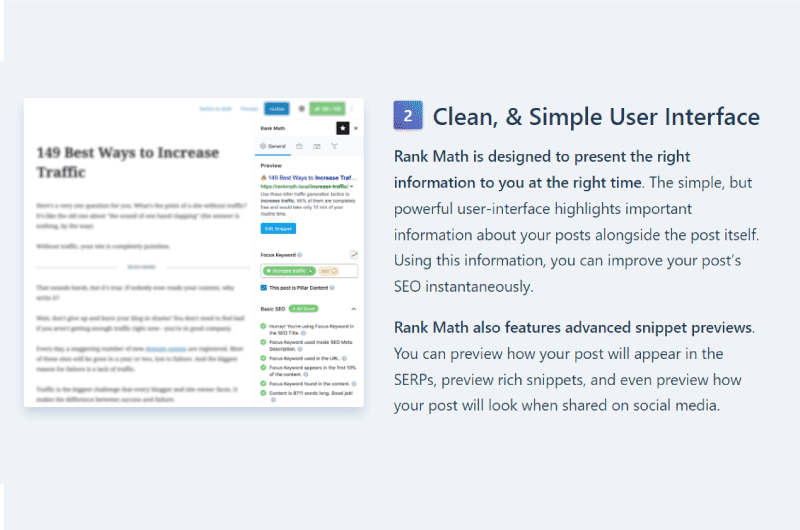Click the post title '149 Best Ways to Increase Traffic'
The height and width of the screenshot is (530, 800).
(128, 162)
